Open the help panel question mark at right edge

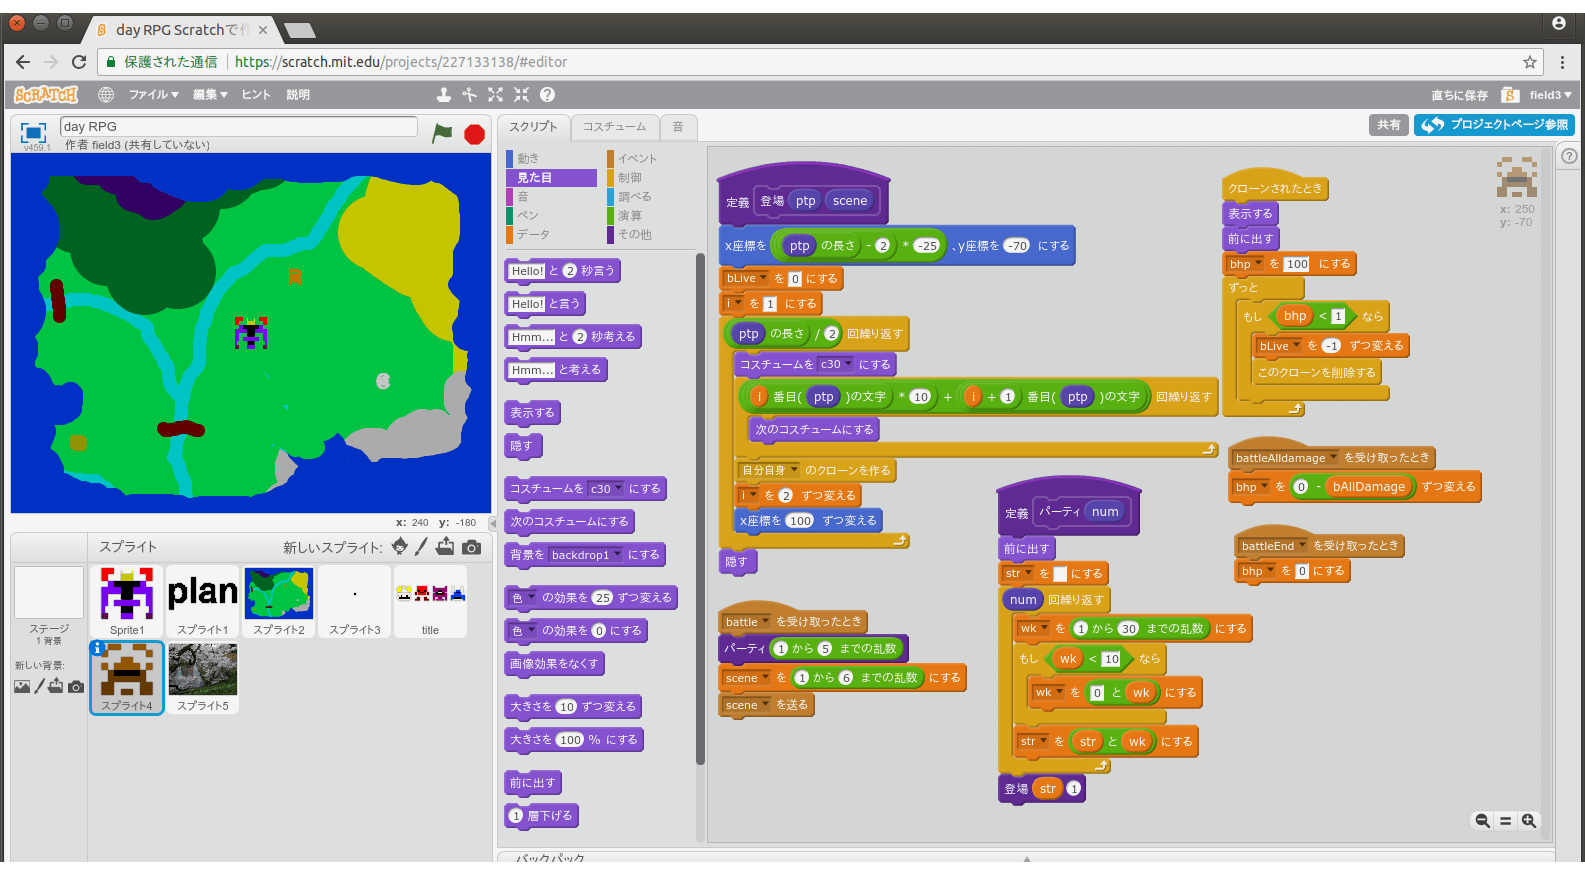point(1569,156)
